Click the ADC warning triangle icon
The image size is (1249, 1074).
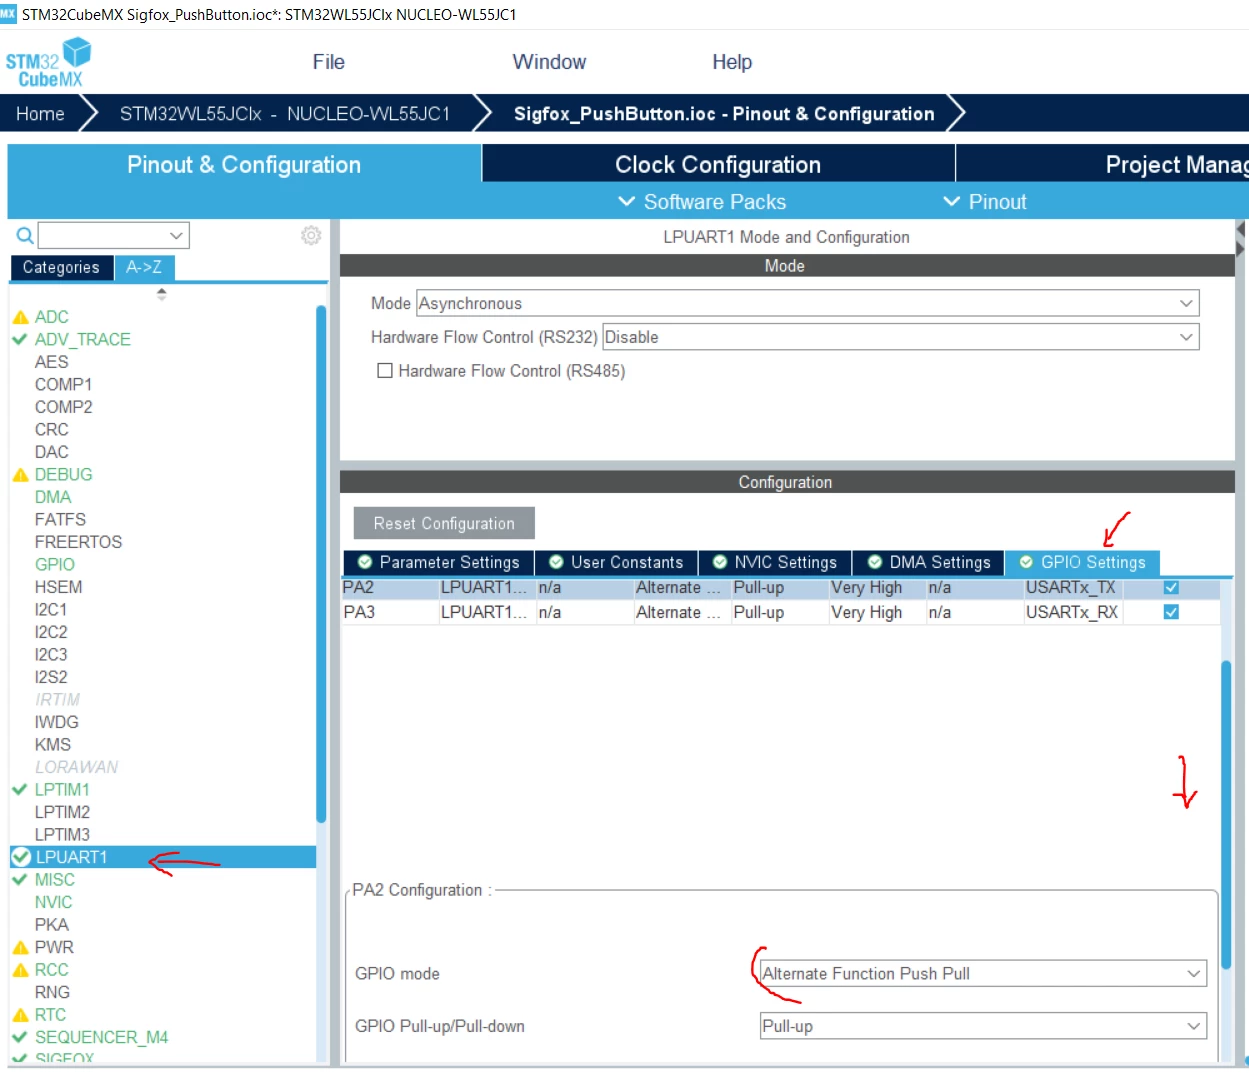[20, 317]
